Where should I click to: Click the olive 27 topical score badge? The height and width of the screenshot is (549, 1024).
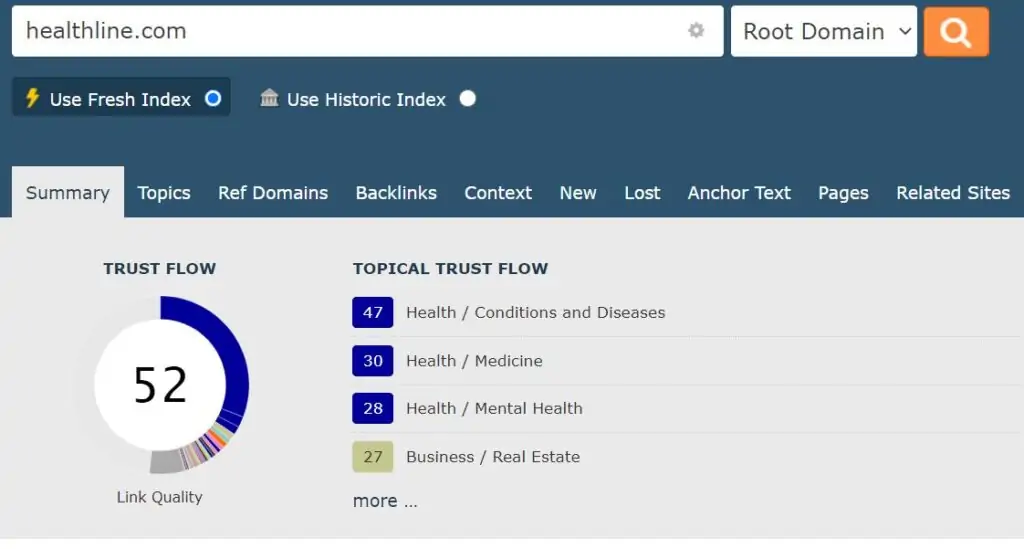pos(373,456)
